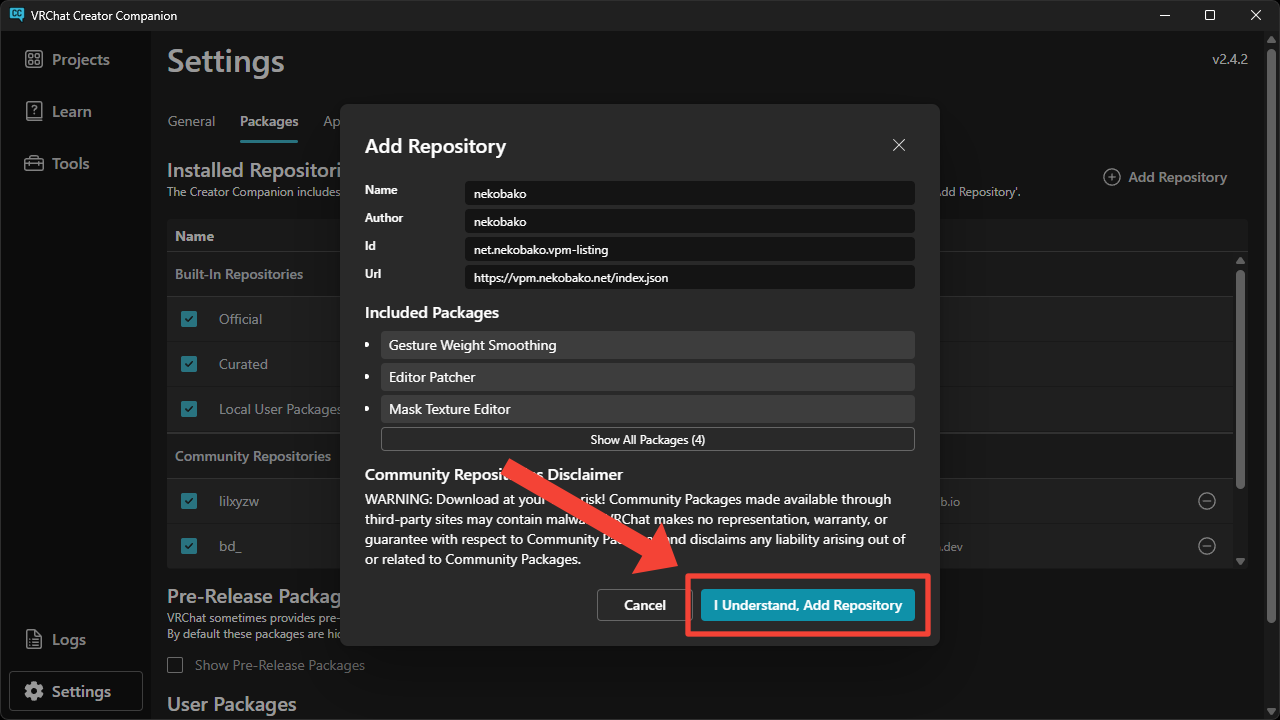Close the Add Repository dialog
1280x720 pixels.
[898, 146]
